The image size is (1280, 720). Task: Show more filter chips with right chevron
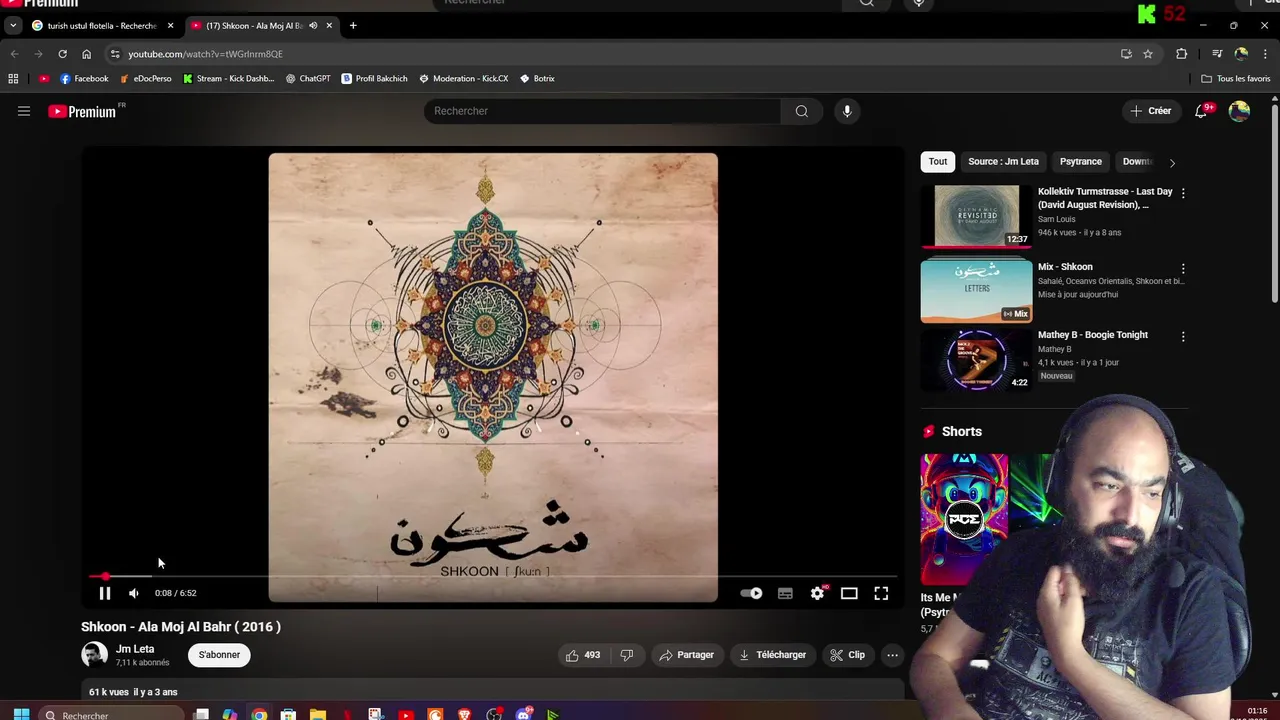tap(1172, 162)
